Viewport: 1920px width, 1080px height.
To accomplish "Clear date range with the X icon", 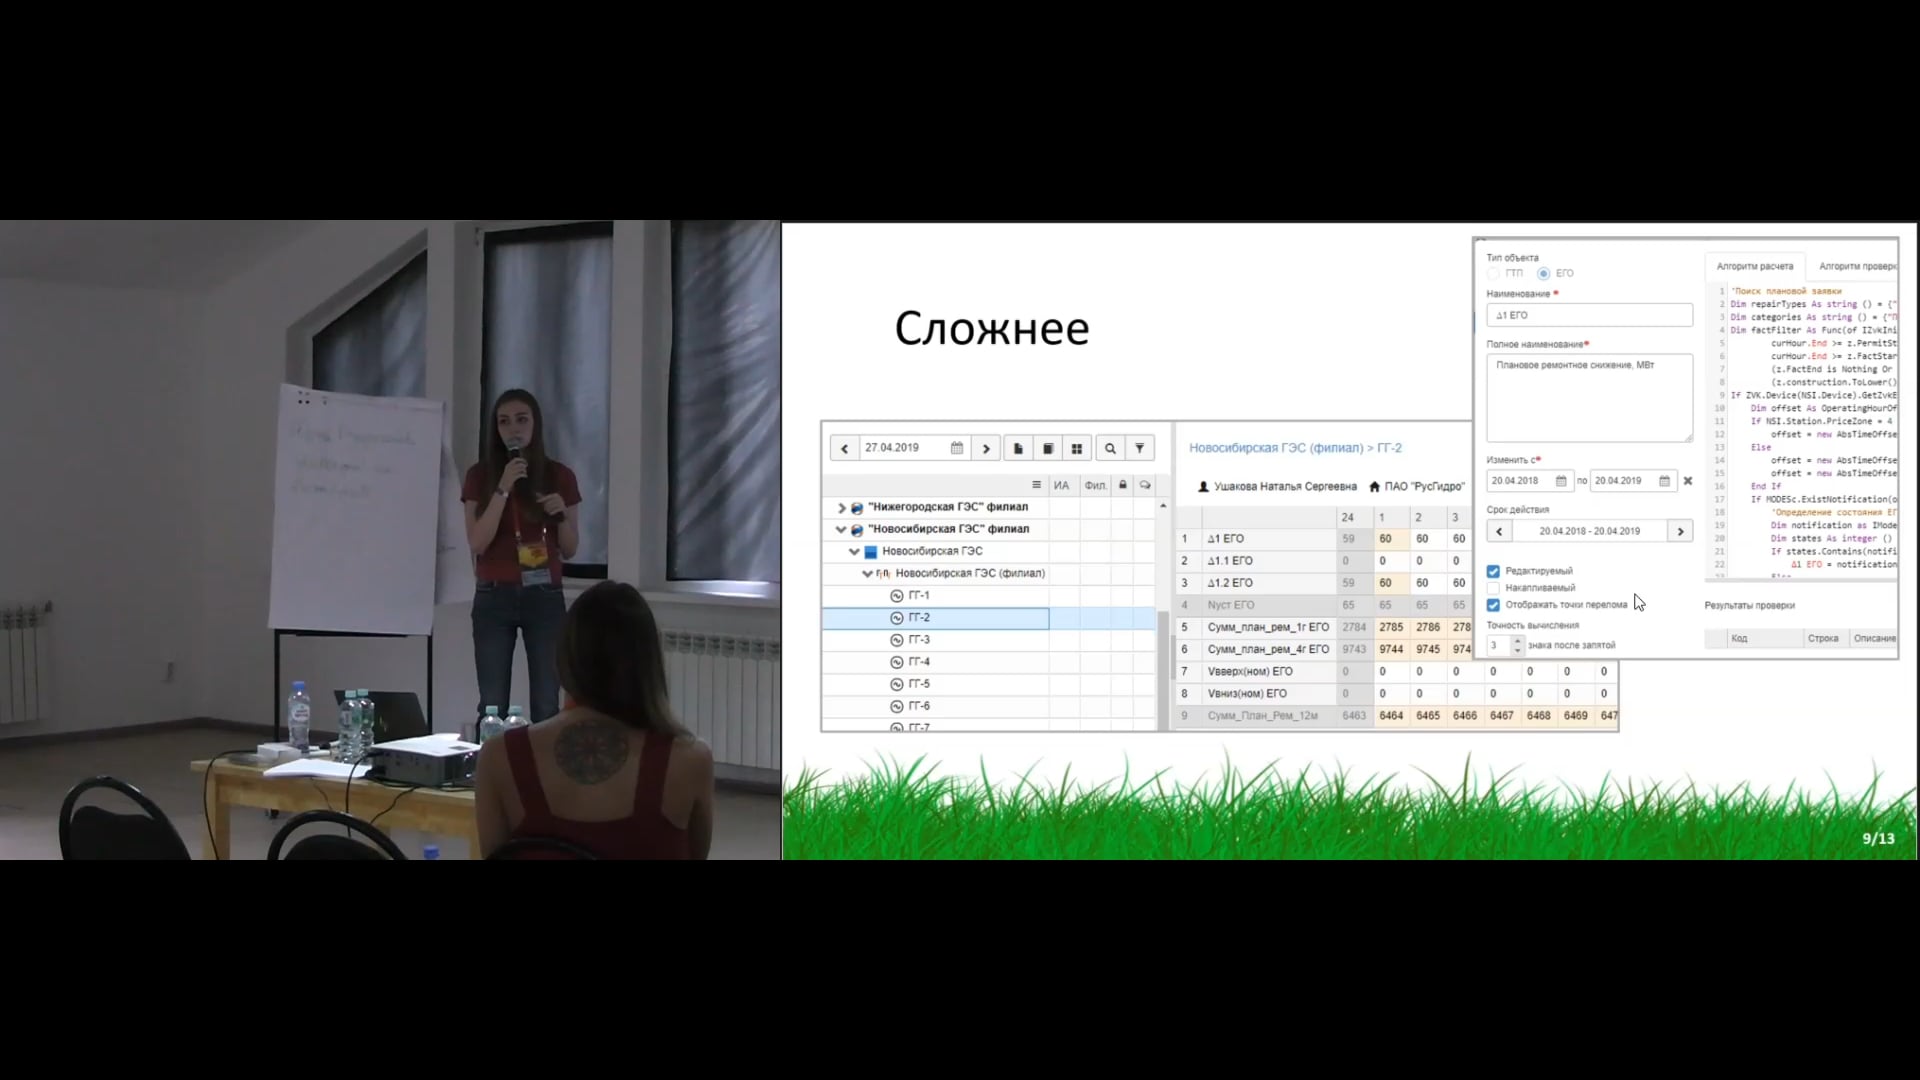I will pyautogui.click(x=1688, y=481).
